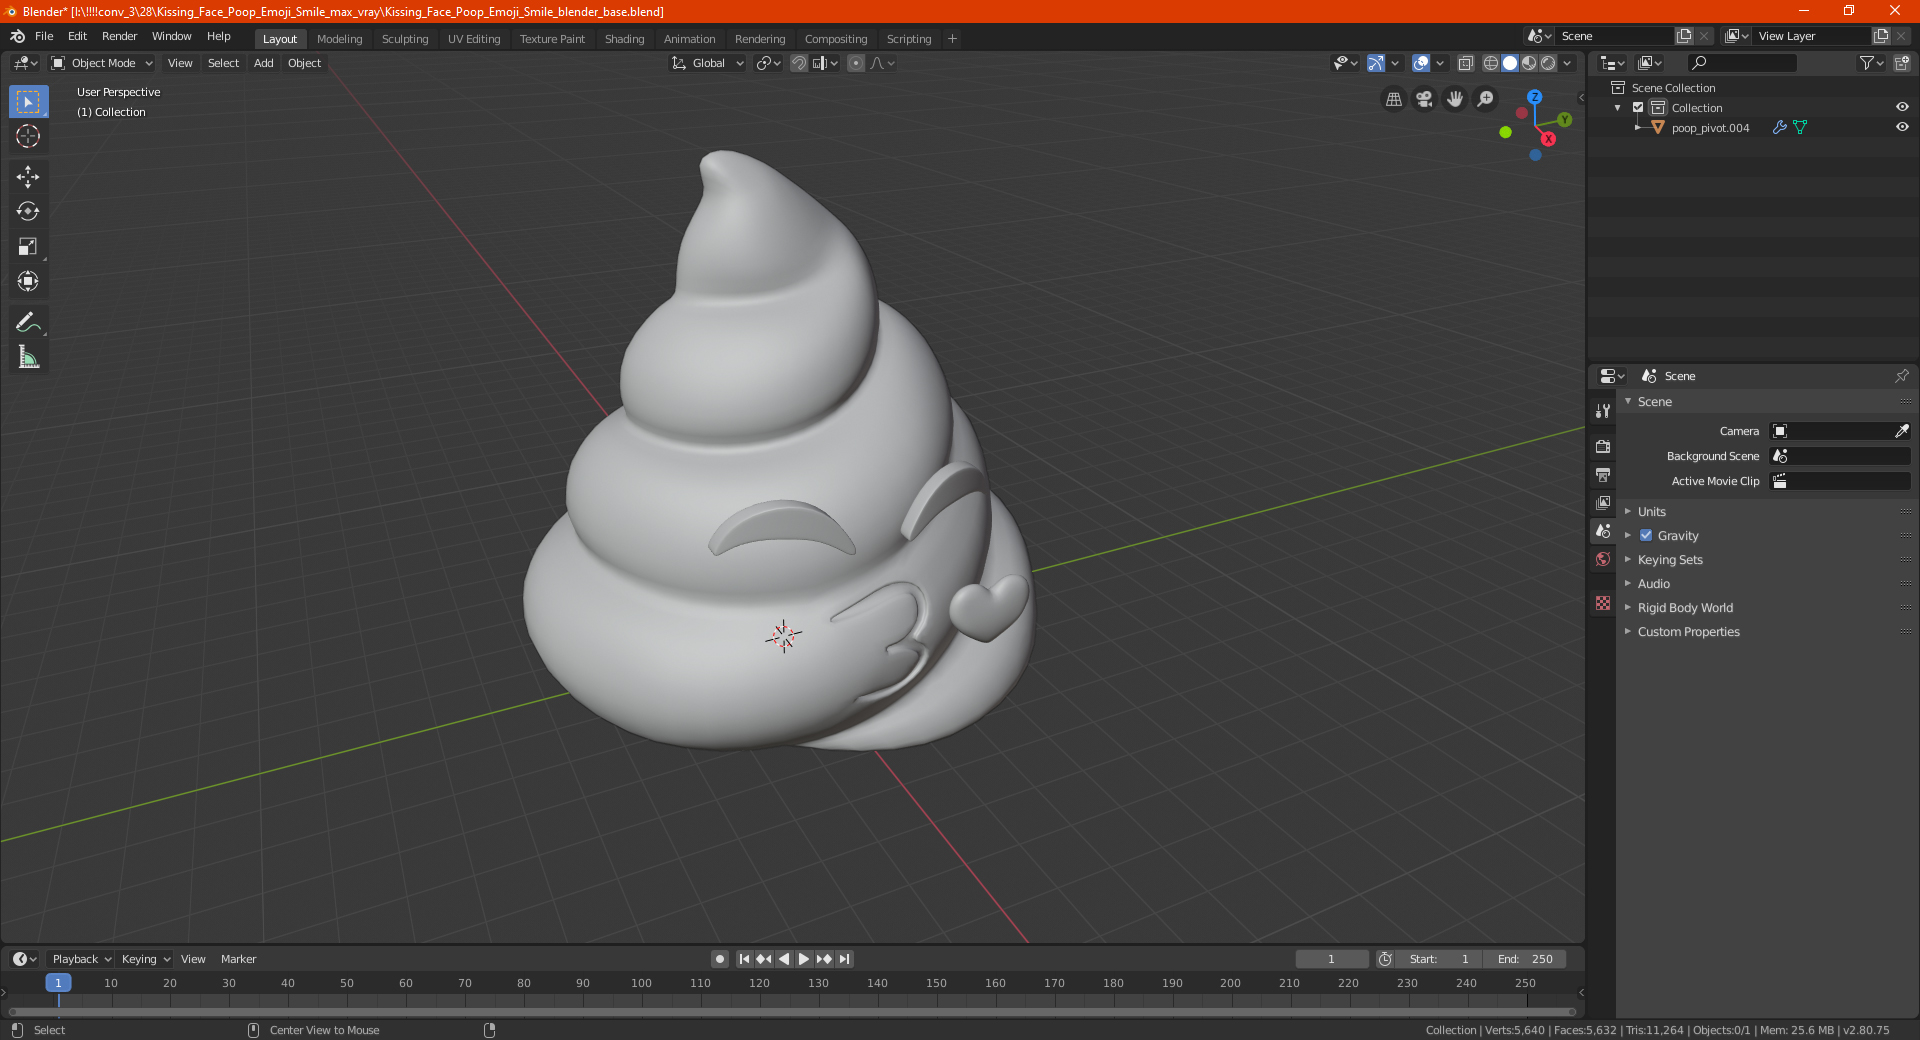Open the viewport Add menu
1920x1040 pixels.
click(x=263, y=63)
